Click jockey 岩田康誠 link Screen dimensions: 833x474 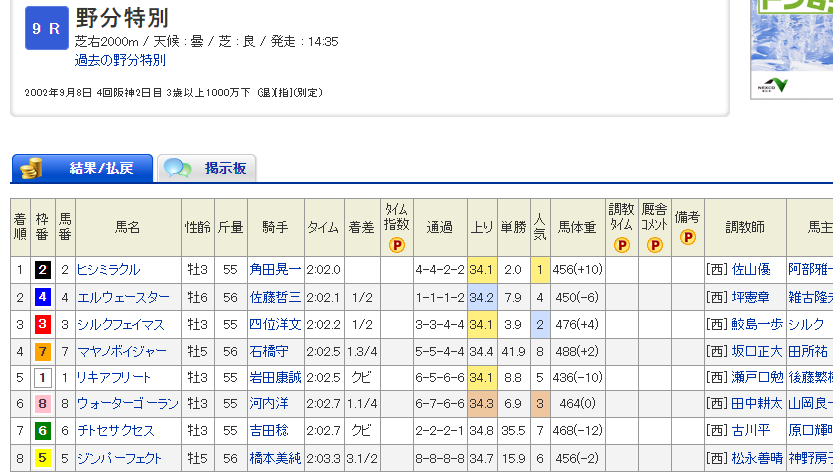275,378
